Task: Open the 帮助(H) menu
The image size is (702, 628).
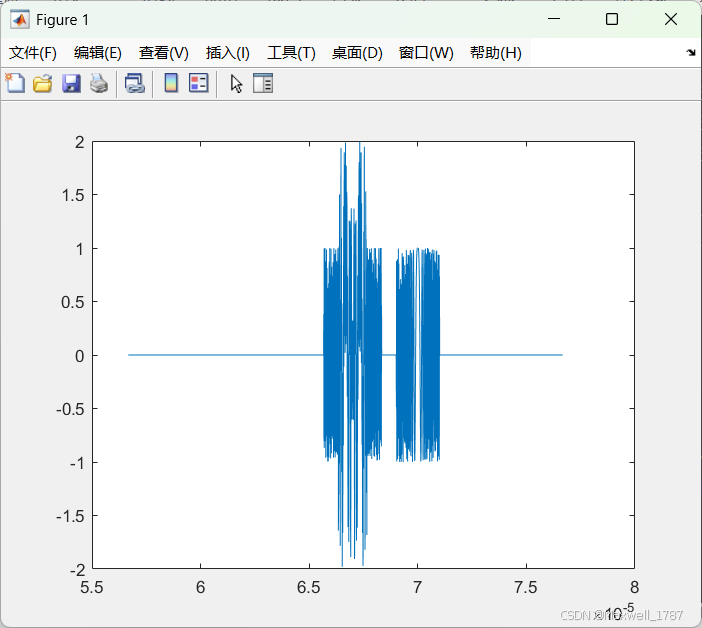Action: point(496,53)
